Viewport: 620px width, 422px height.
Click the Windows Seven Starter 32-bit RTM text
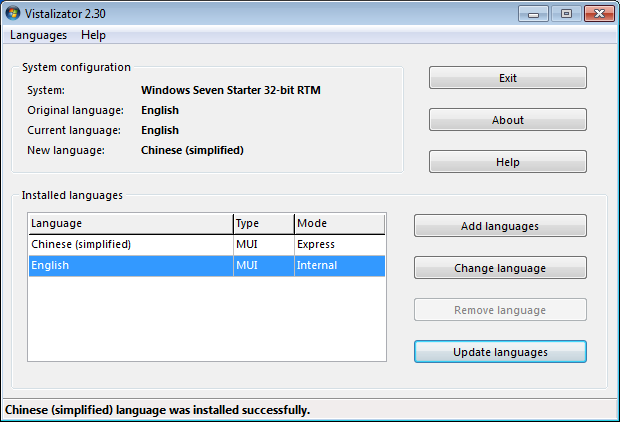pyautogui.click(x=231, y=90)
